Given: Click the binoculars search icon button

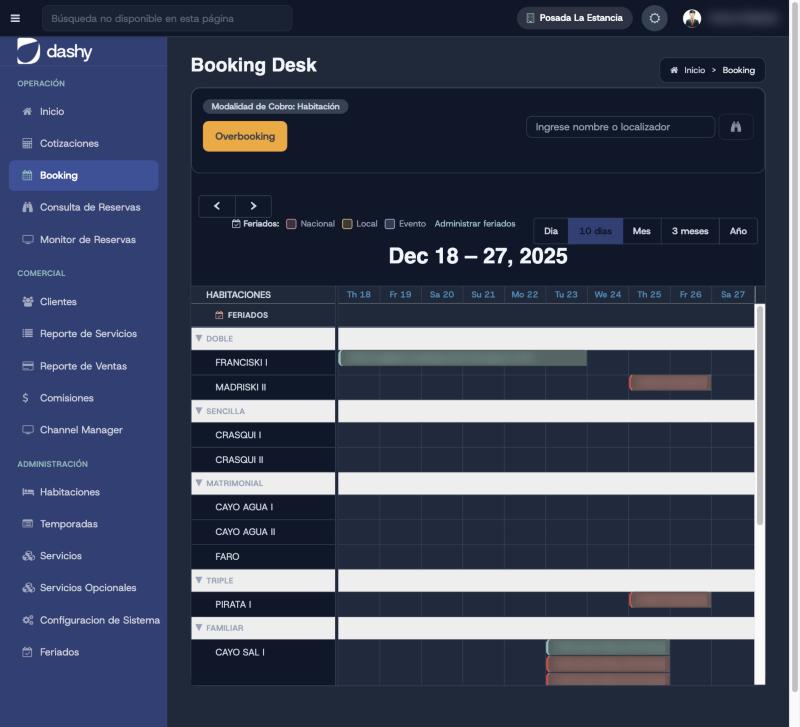Looking at the screenshot, I should pyautogui.click(x=736, y=127).
